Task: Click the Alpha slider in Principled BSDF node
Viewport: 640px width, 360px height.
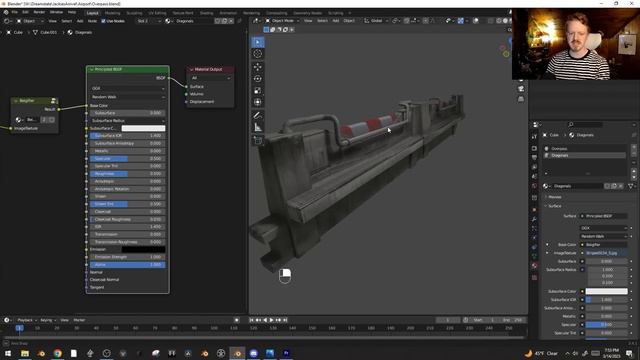Action: pos(128,264)
